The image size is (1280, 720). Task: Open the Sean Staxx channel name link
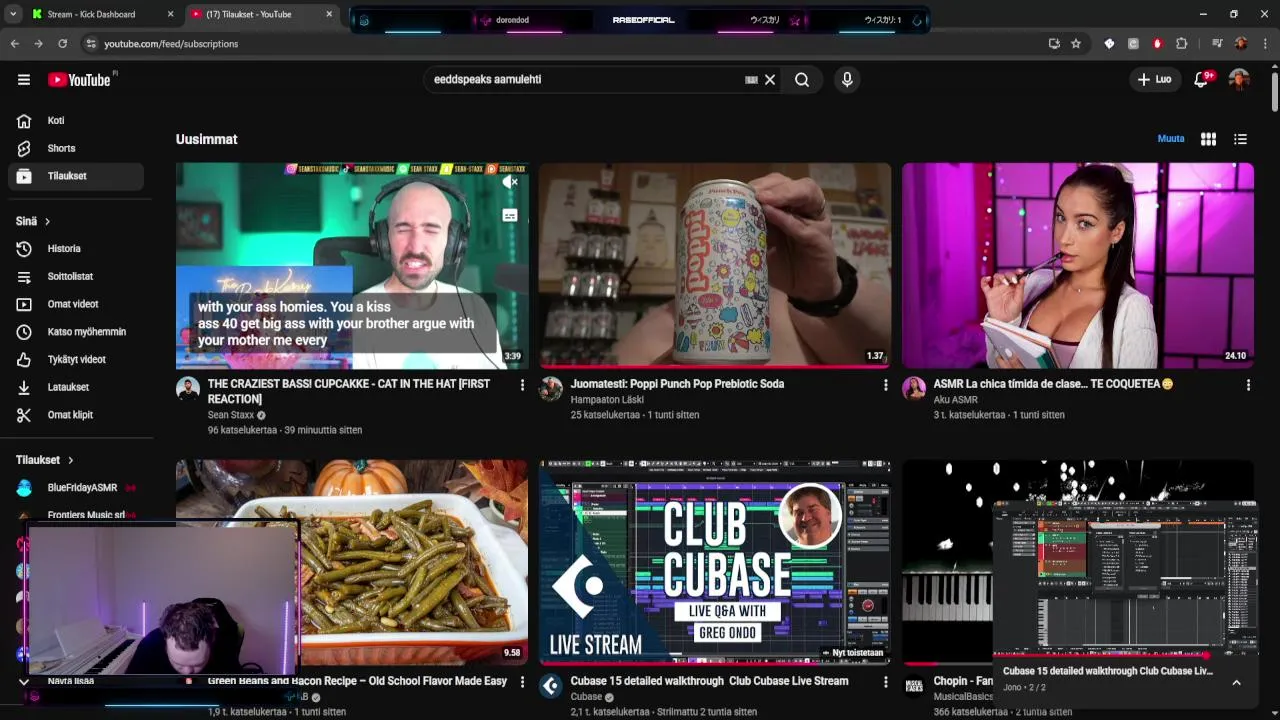pos(231,415)
